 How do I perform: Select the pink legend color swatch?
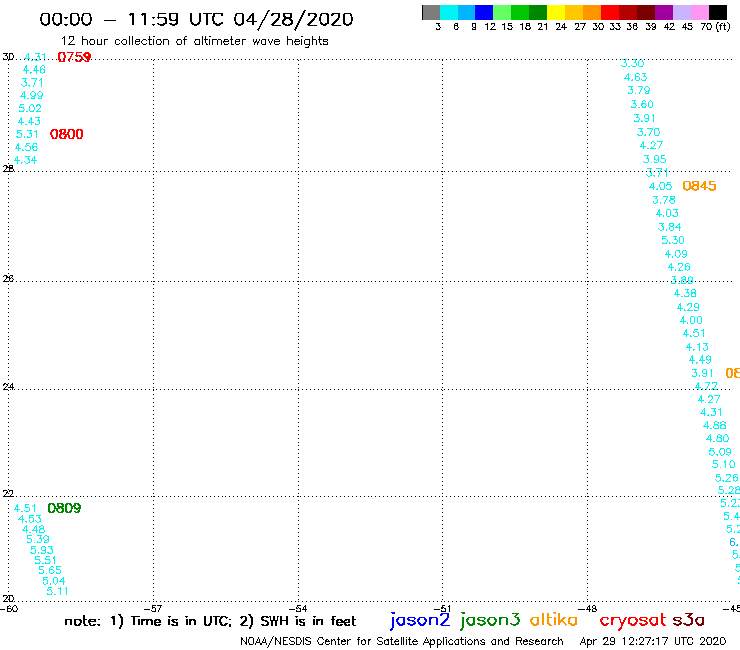tap(699, 12)
